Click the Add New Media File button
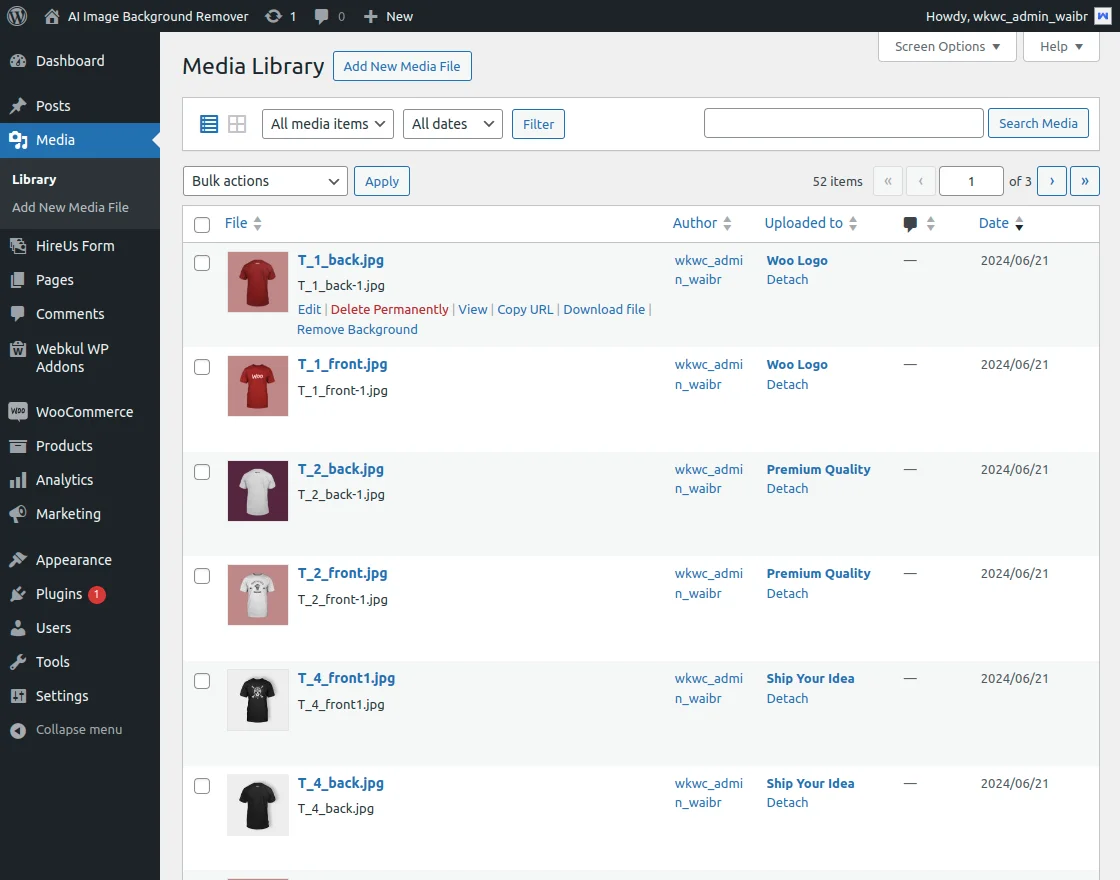1120x880 pixels. pyautogui.click(x=402, y=67)
